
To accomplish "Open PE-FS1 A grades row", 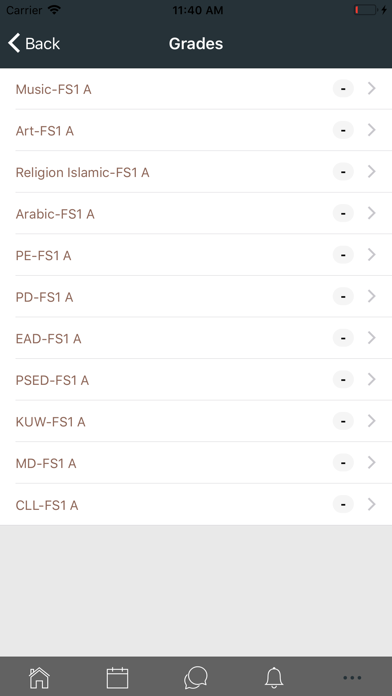I will pyautogui.click(x=196, y=255).
